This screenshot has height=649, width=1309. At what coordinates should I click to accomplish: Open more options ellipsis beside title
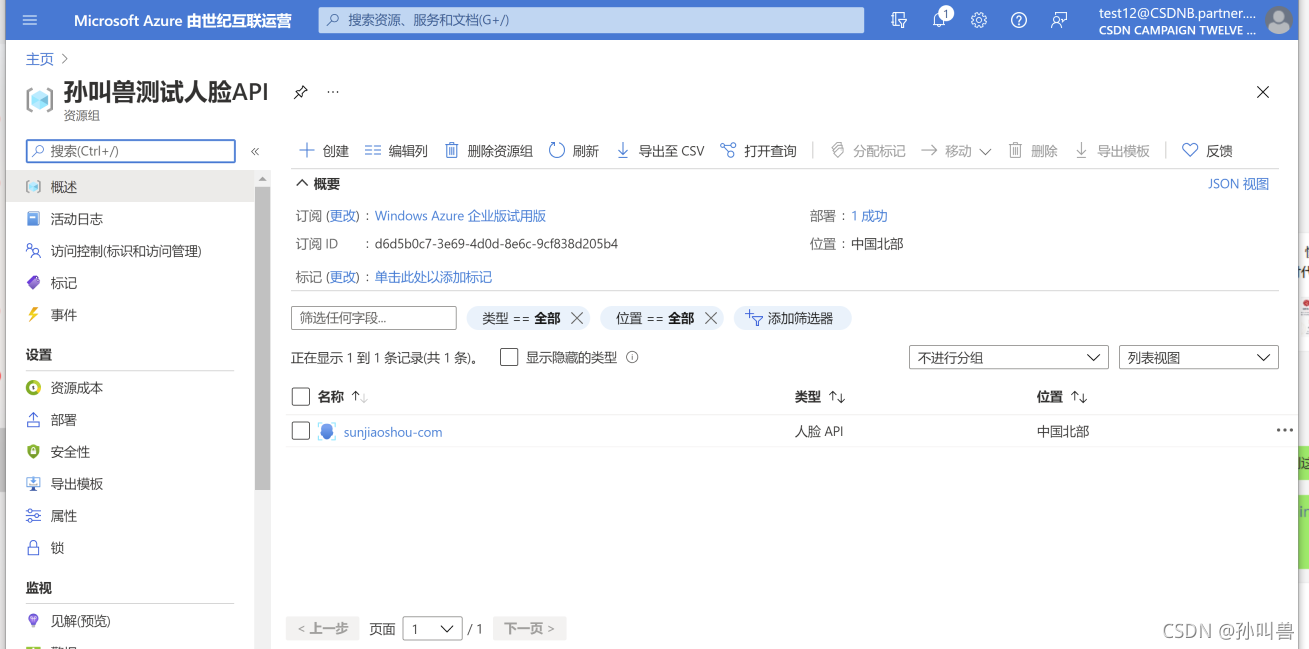pos(333,92)
